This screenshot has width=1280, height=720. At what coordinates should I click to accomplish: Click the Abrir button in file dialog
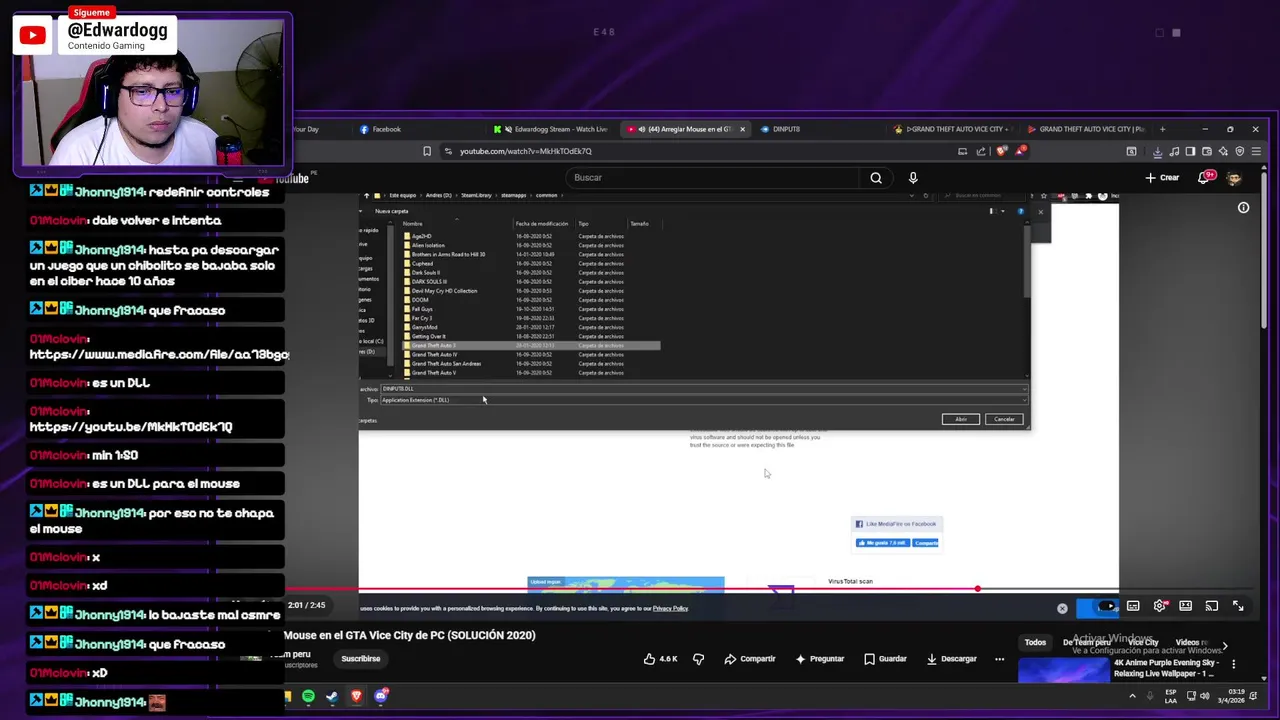(x=960, y=419)
